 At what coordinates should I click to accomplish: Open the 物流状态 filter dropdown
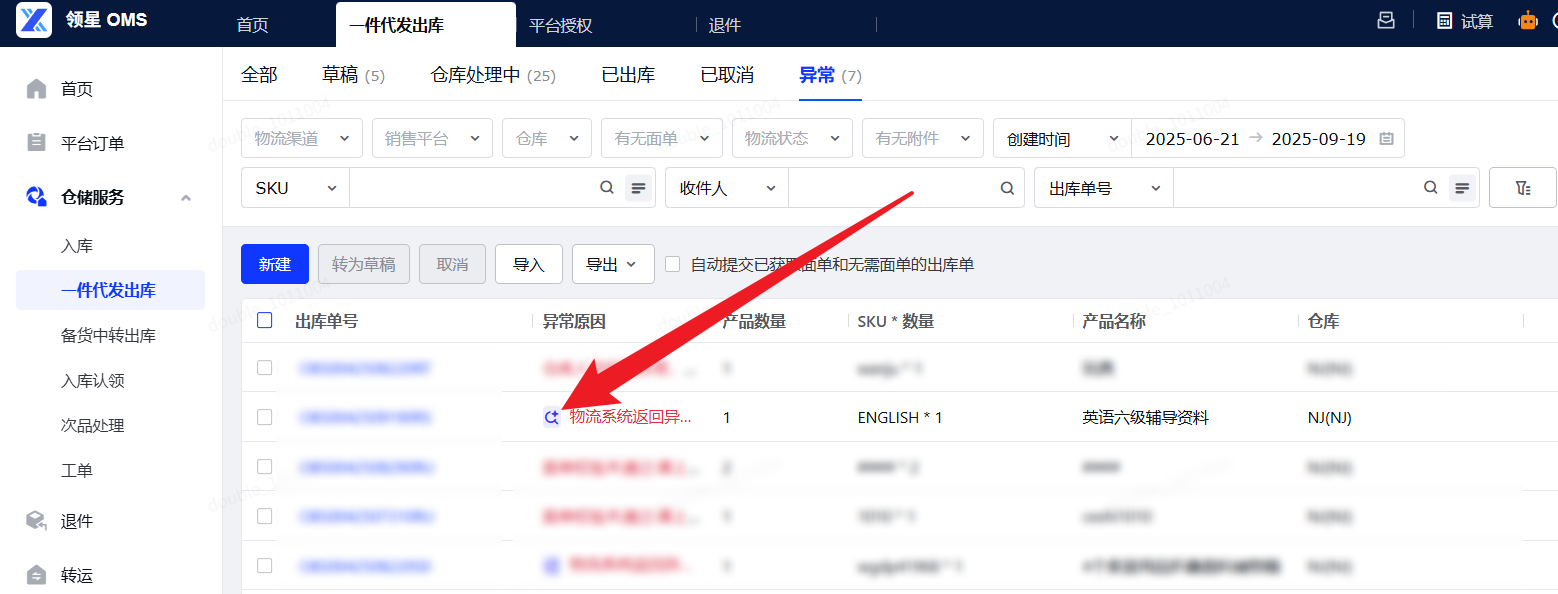coord(792,138)
